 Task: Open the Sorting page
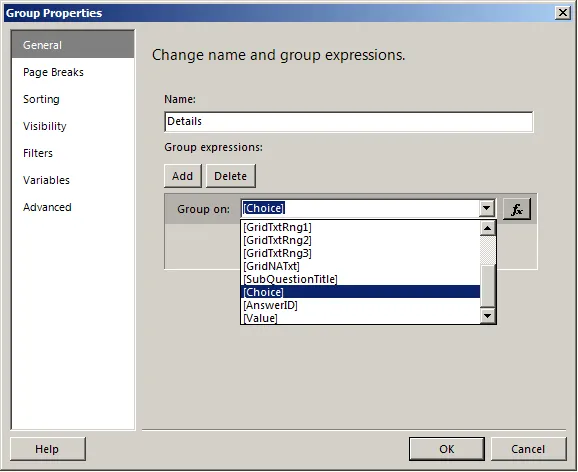73,99
